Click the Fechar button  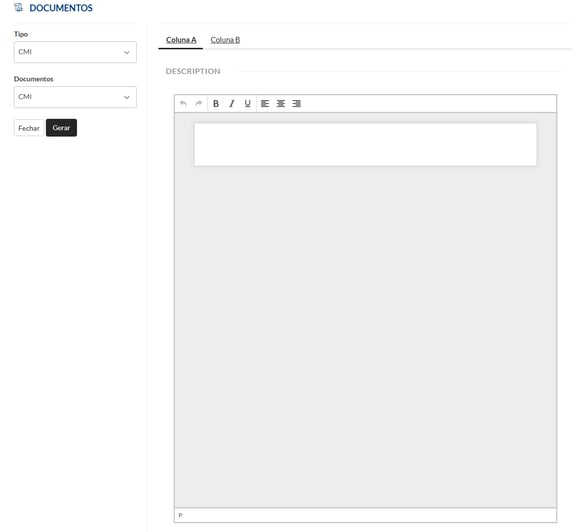[x=29, y=128]
